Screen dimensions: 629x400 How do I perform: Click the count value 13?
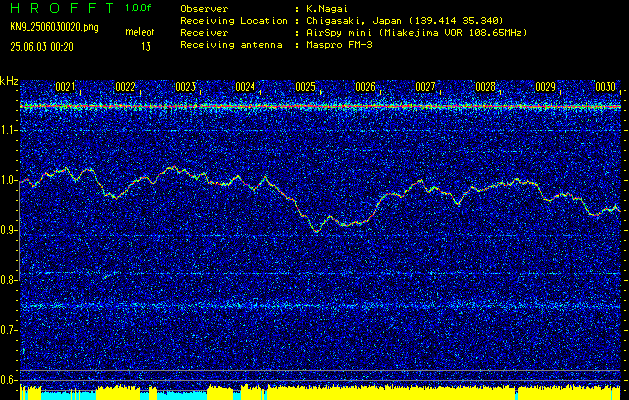146,47
